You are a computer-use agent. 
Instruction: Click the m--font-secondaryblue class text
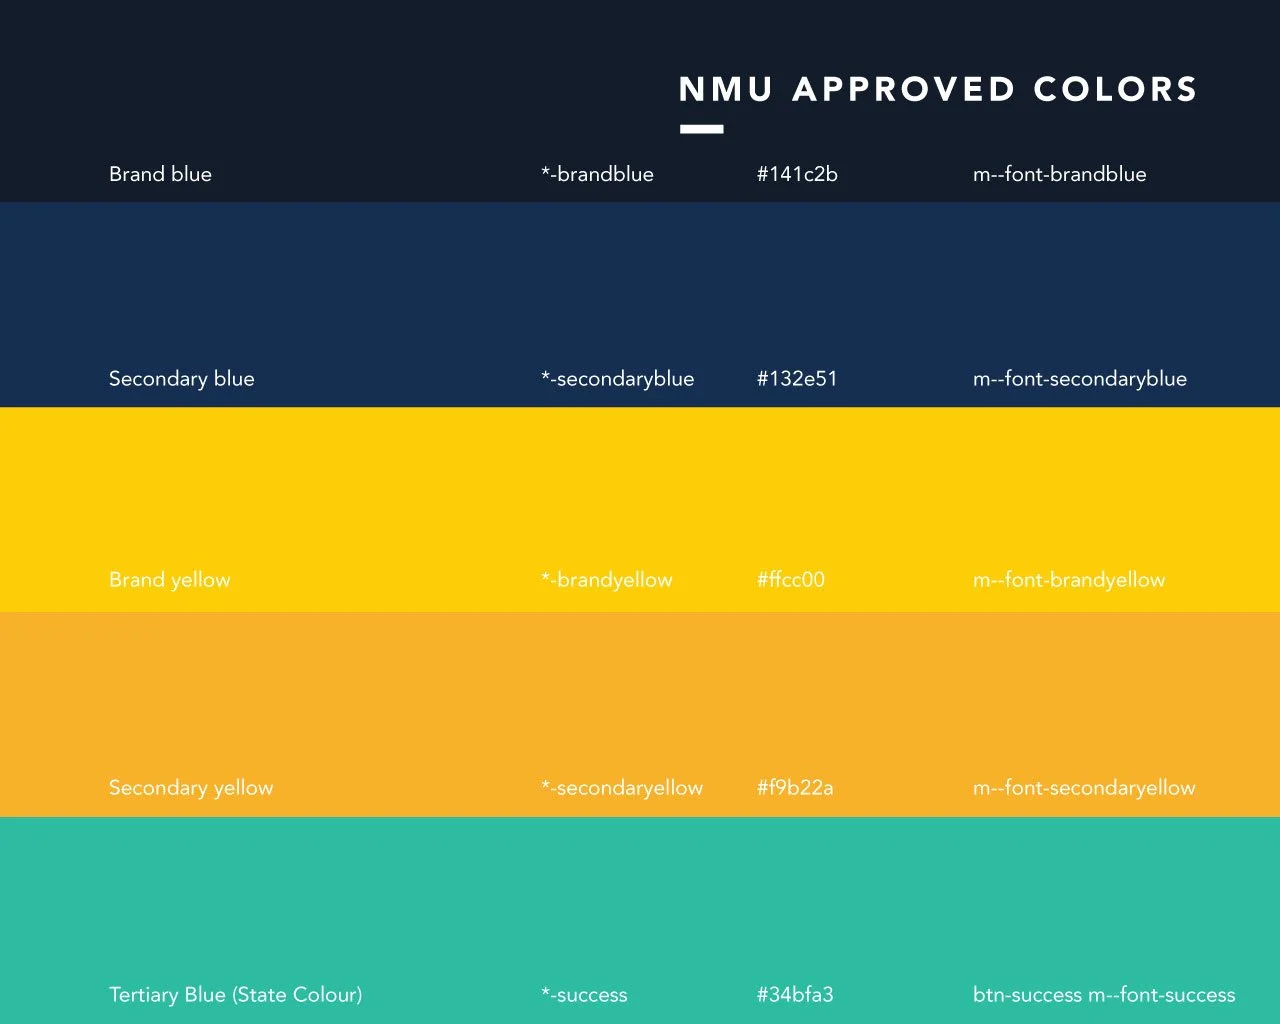(1080, 379)
